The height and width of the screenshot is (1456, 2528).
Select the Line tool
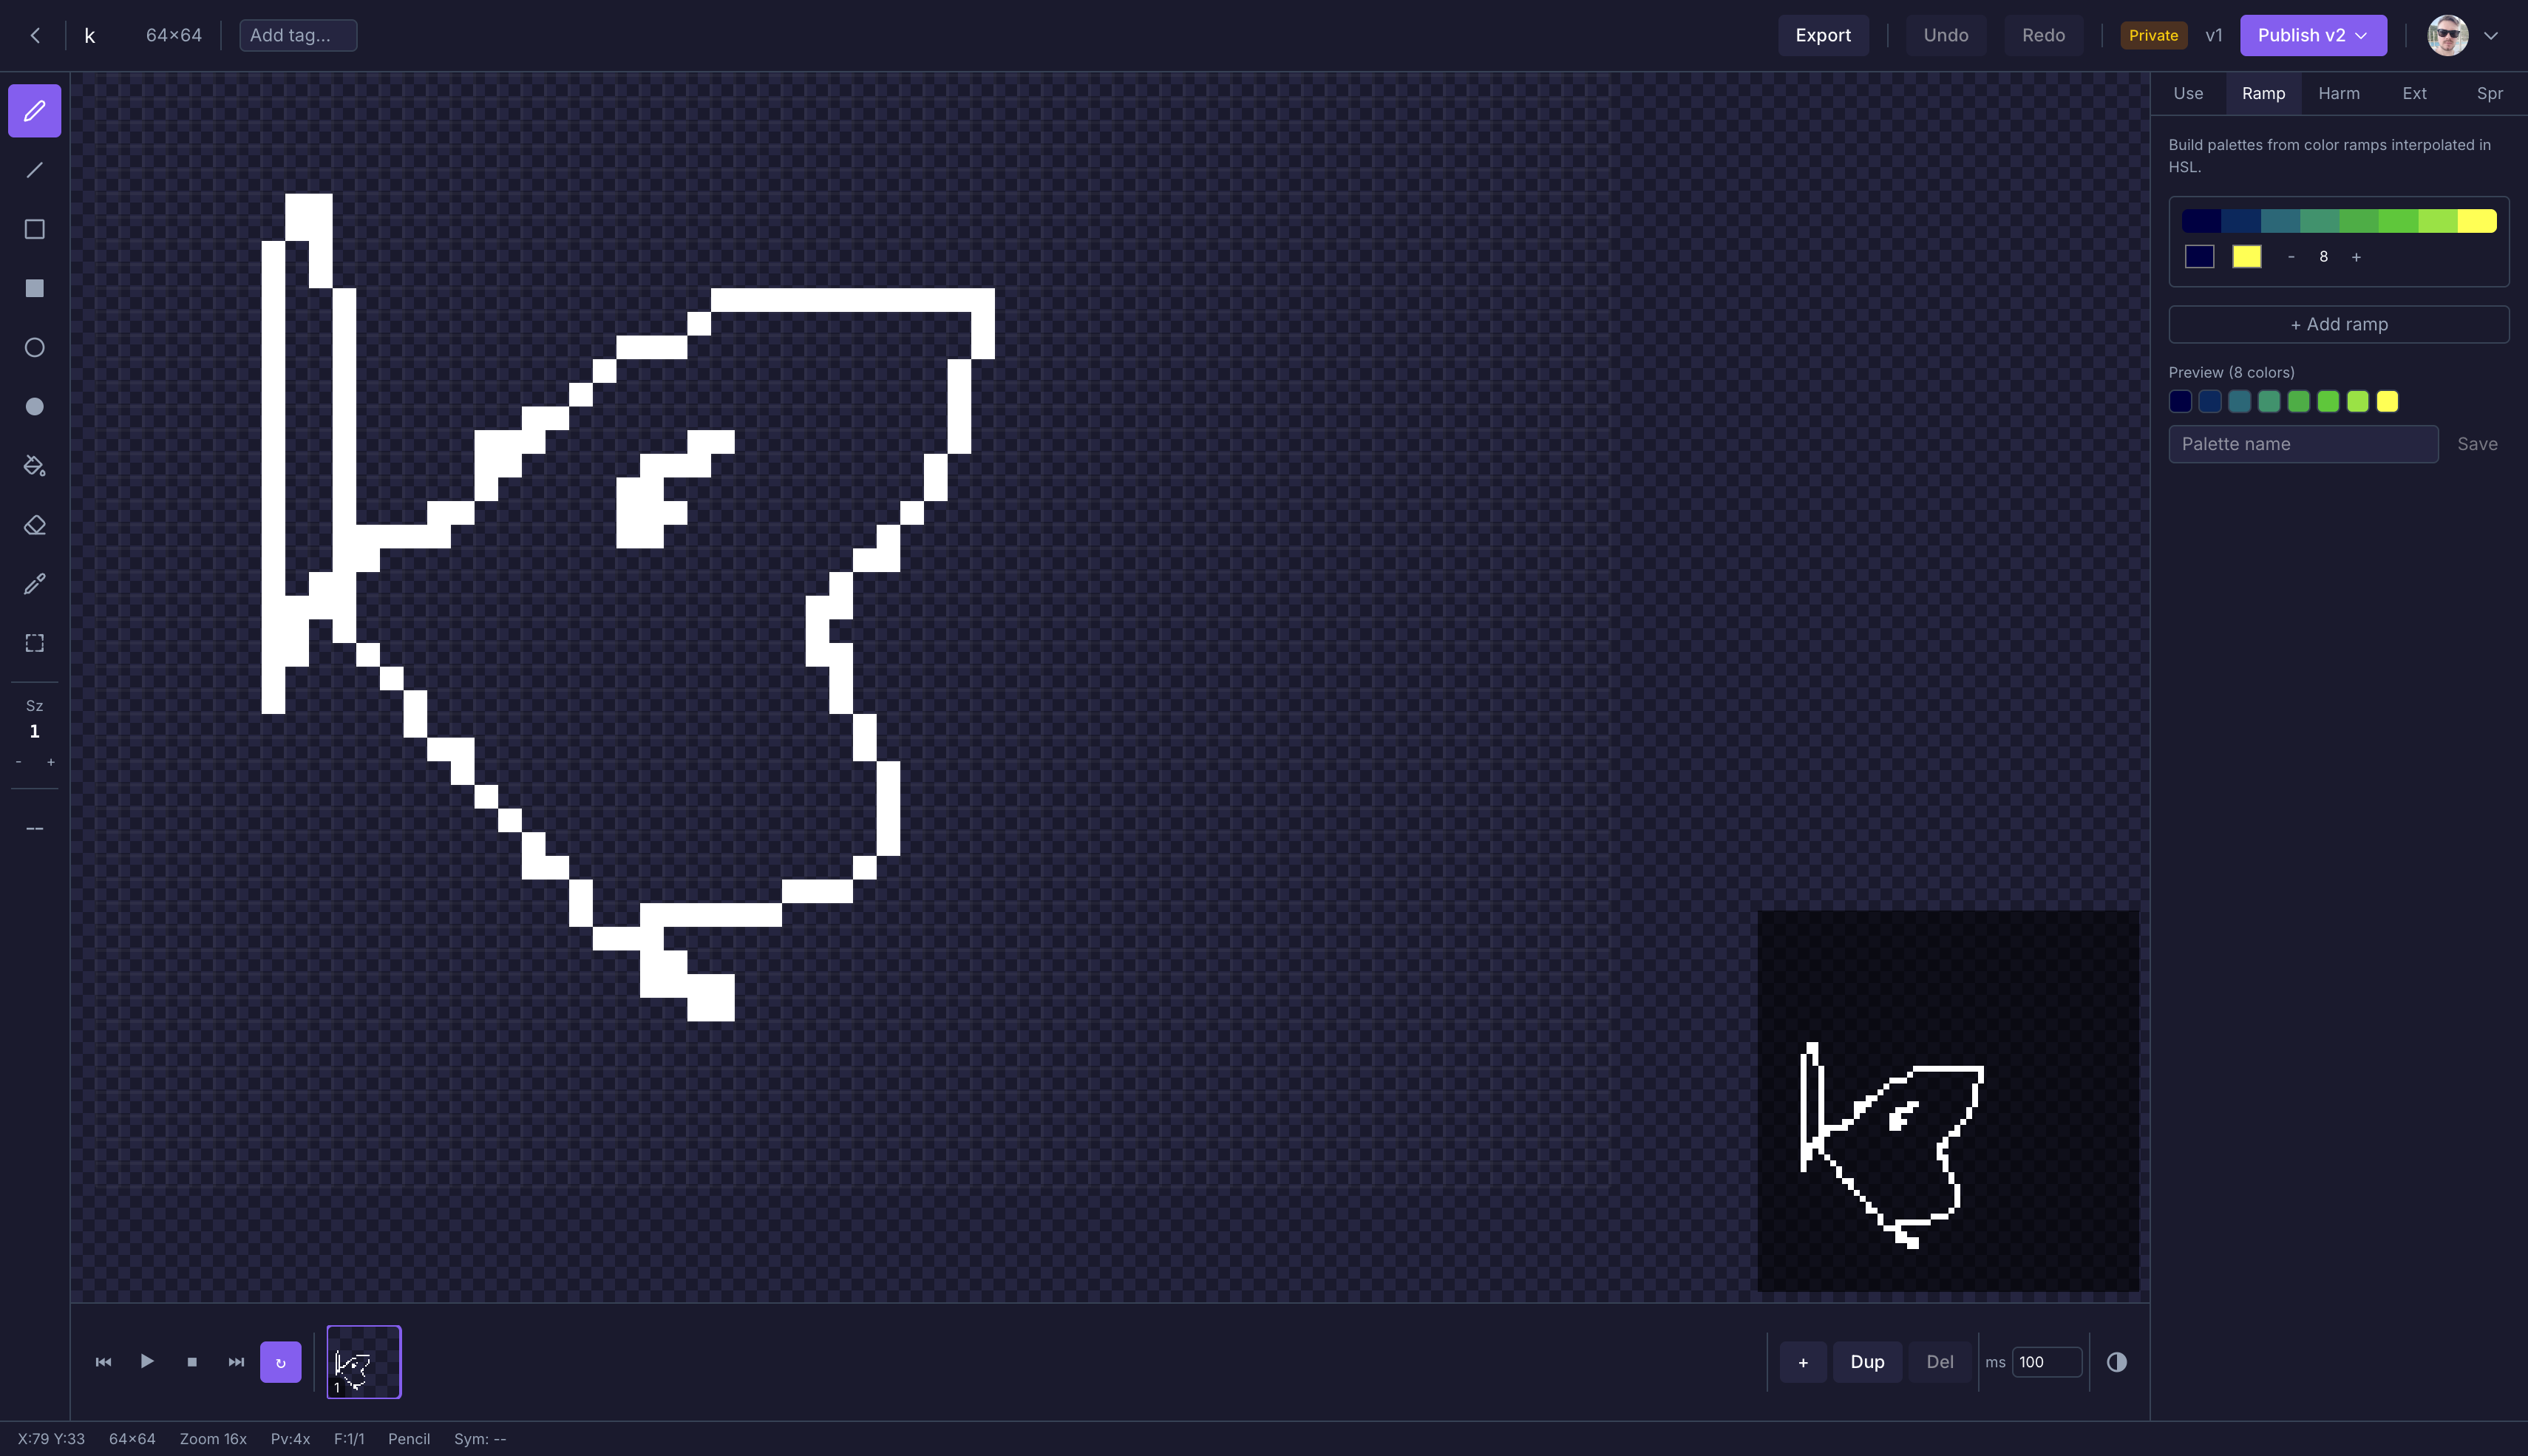point(34,170)
